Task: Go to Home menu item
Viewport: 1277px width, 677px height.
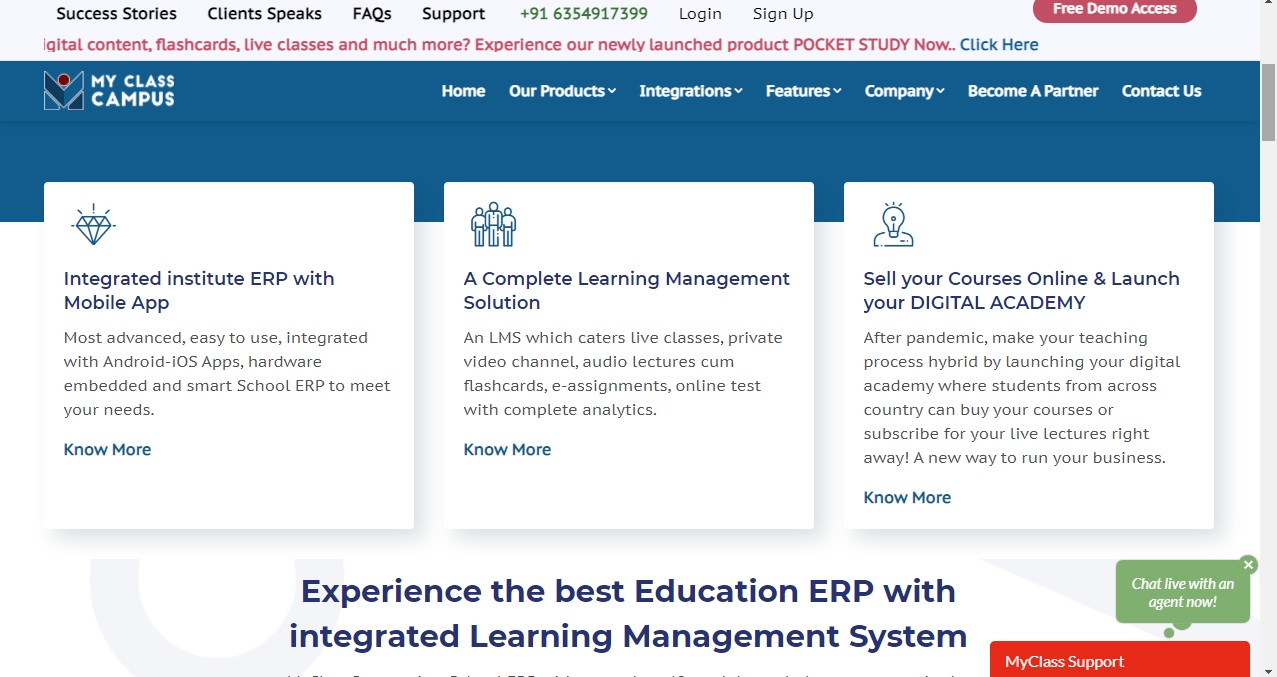Action: [463, 91]
